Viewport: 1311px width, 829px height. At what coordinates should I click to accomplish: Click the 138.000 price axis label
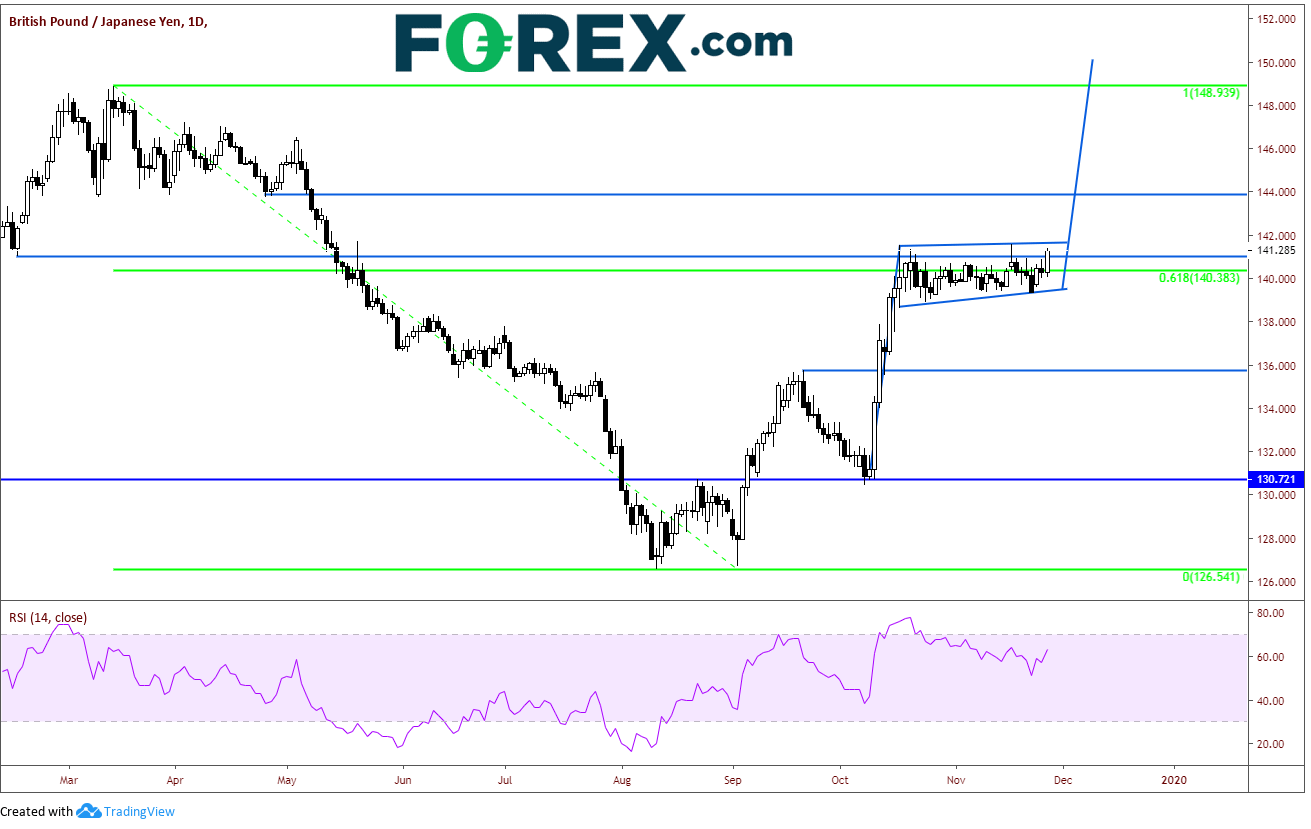[x=1277, y=322]
